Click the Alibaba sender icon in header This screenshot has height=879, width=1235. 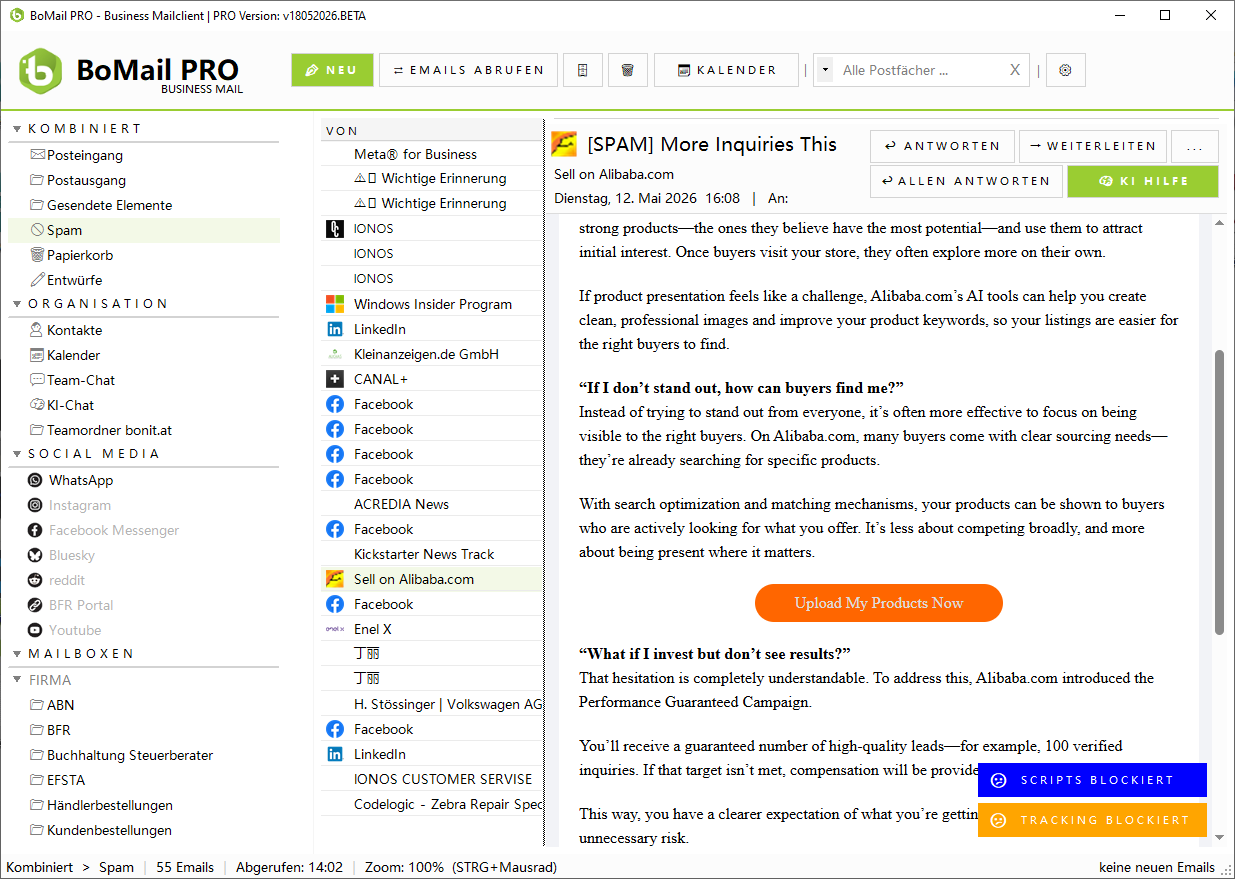coord(564,144)
